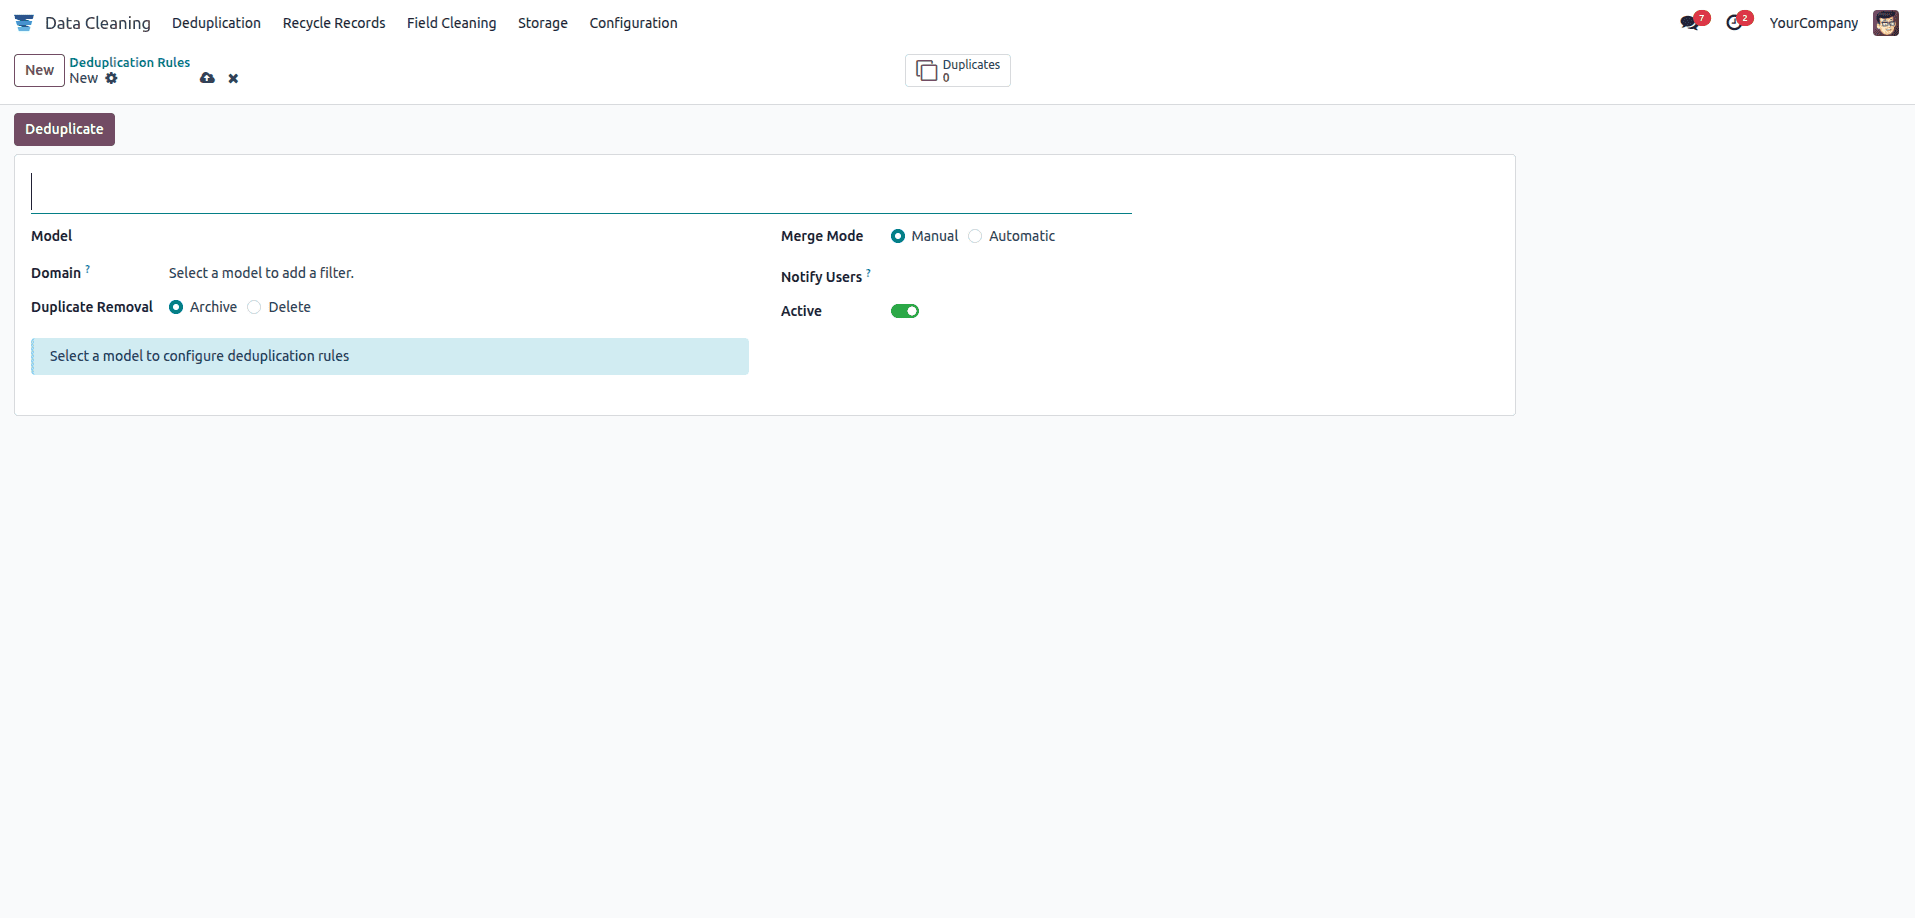Open the user avatar menu
This screenshot has height=918, width=1915.
click(1887, 22)
